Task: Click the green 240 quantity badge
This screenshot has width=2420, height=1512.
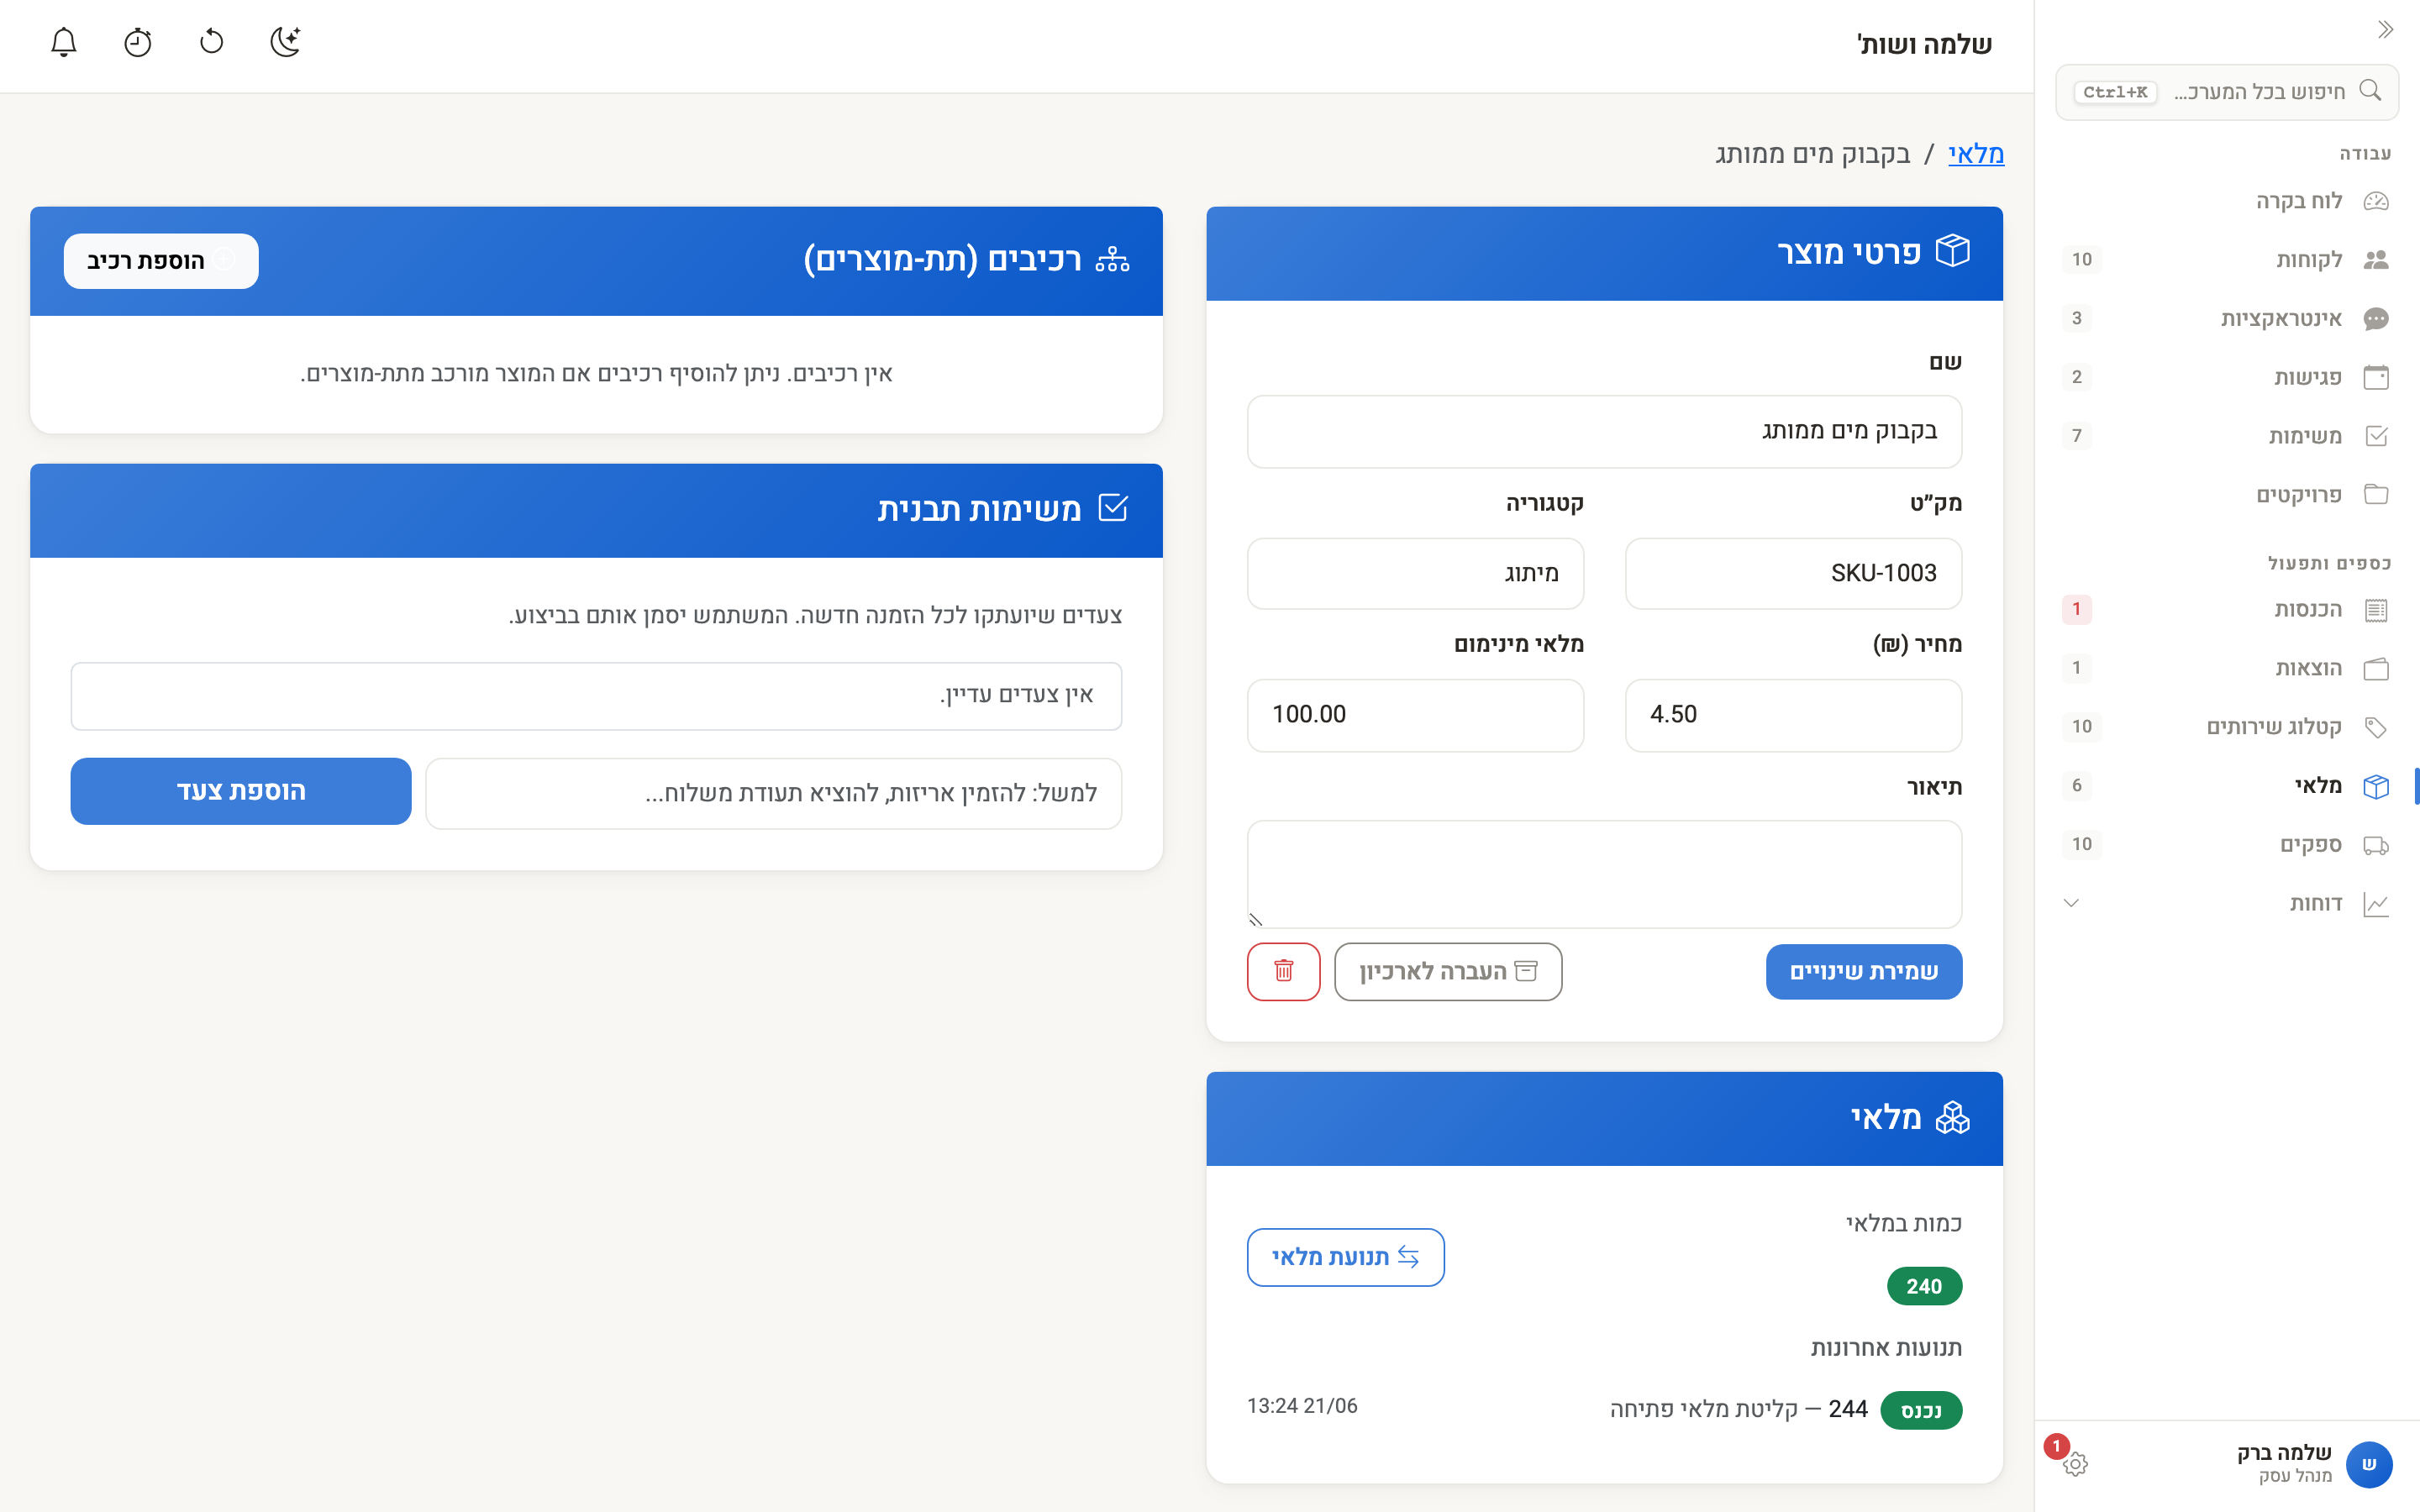Action: (1924, 1286)
